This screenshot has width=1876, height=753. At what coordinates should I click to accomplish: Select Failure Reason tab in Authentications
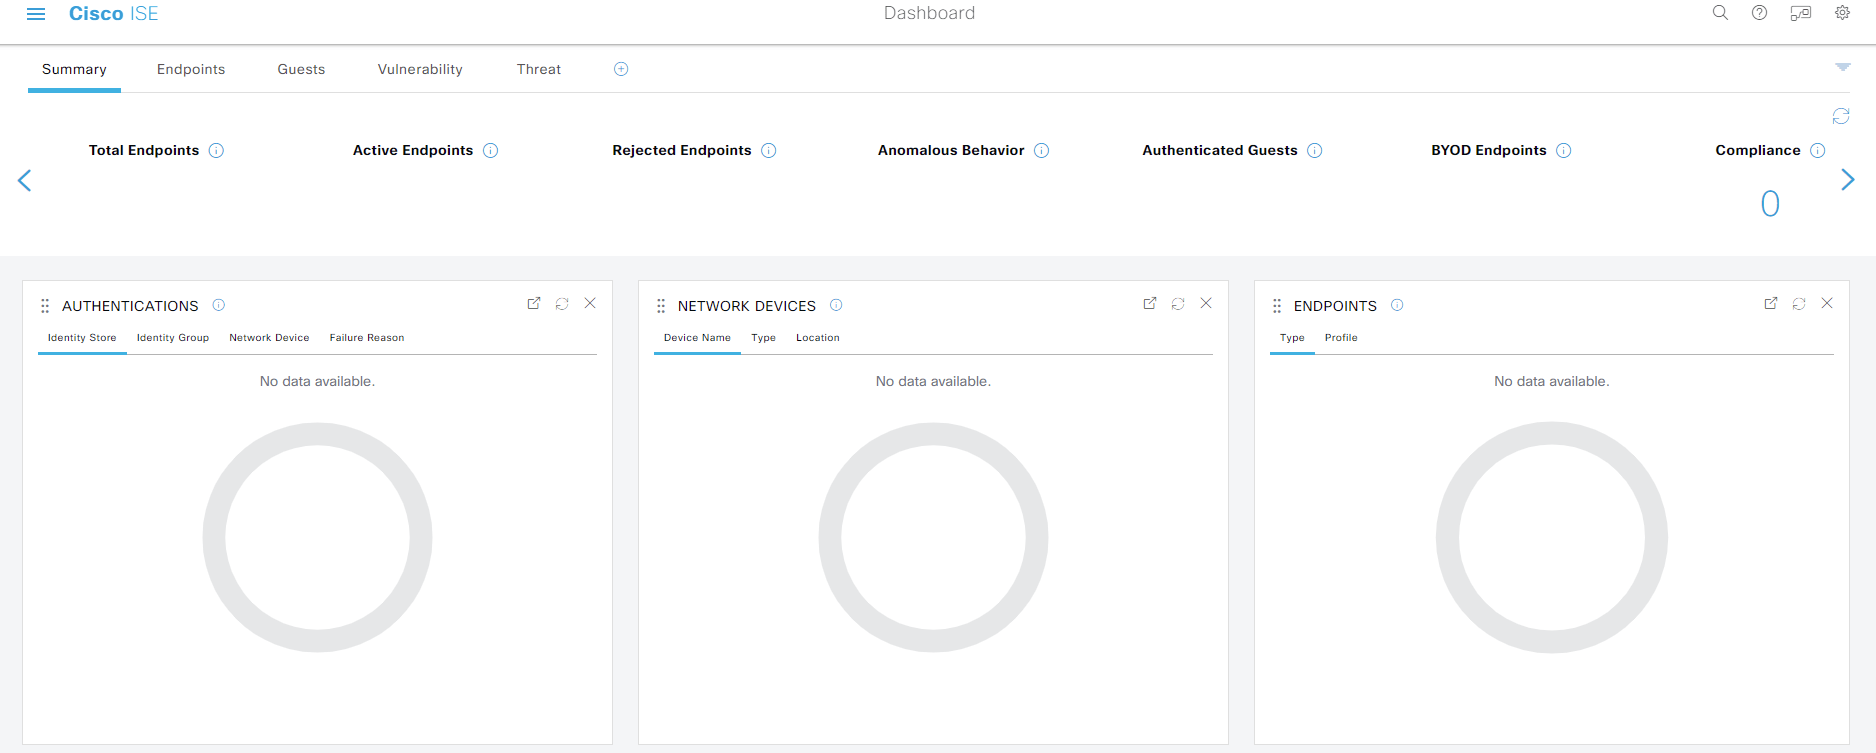[x=367, y=338]
